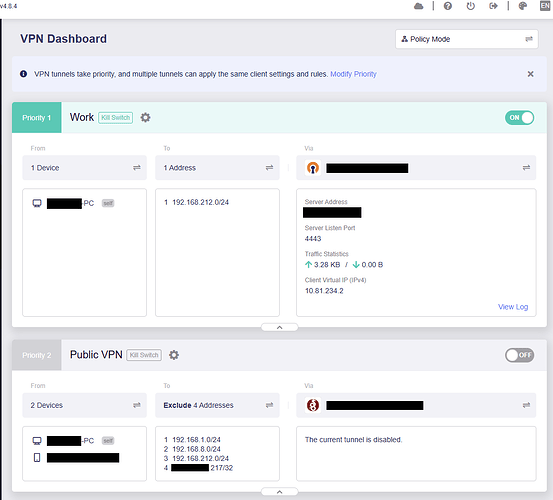Dismiss the VPN priority info banner
Image resolution: width=553 pixels, height=500 pixels.
530,74
